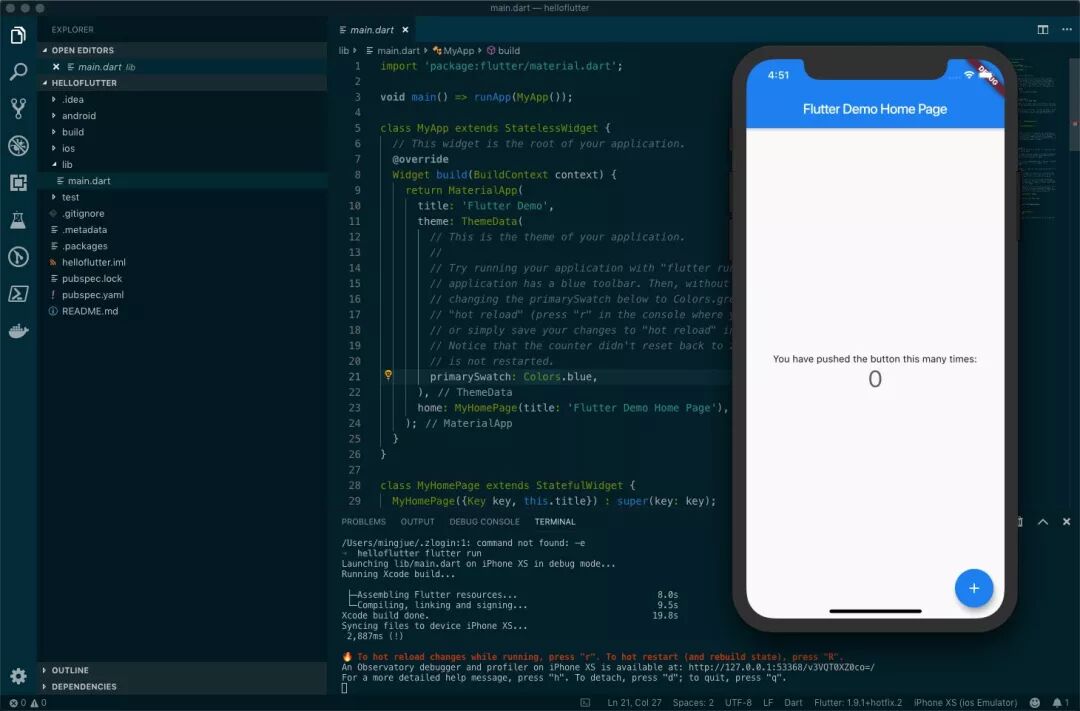Expand the ios folder
The width and height of the screenshot is (1080, 711).
click(183, 148)
